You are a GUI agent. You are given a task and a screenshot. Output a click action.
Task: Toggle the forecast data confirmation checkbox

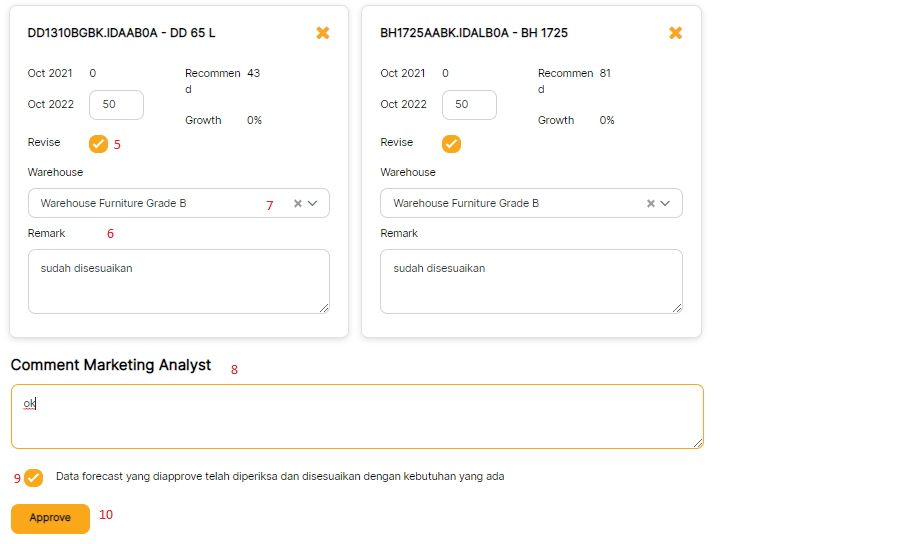[x=34, y=478]
